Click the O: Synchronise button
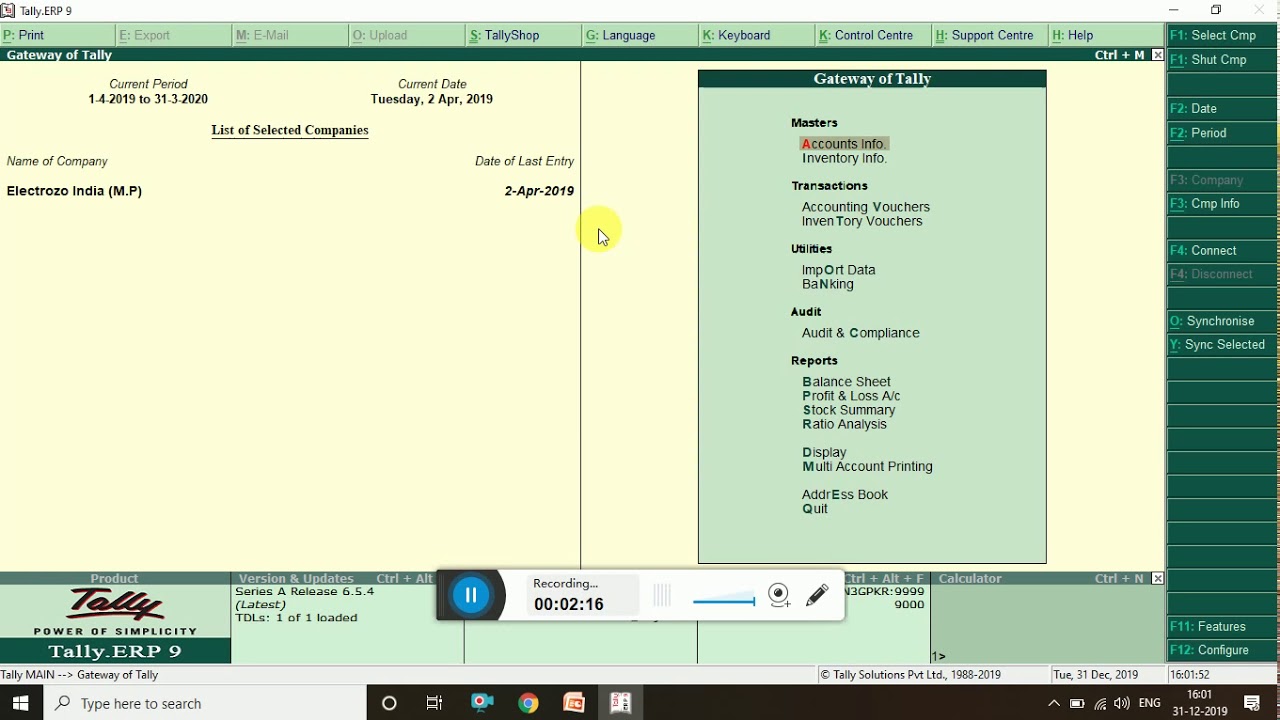 click(x=1222, y=321)
